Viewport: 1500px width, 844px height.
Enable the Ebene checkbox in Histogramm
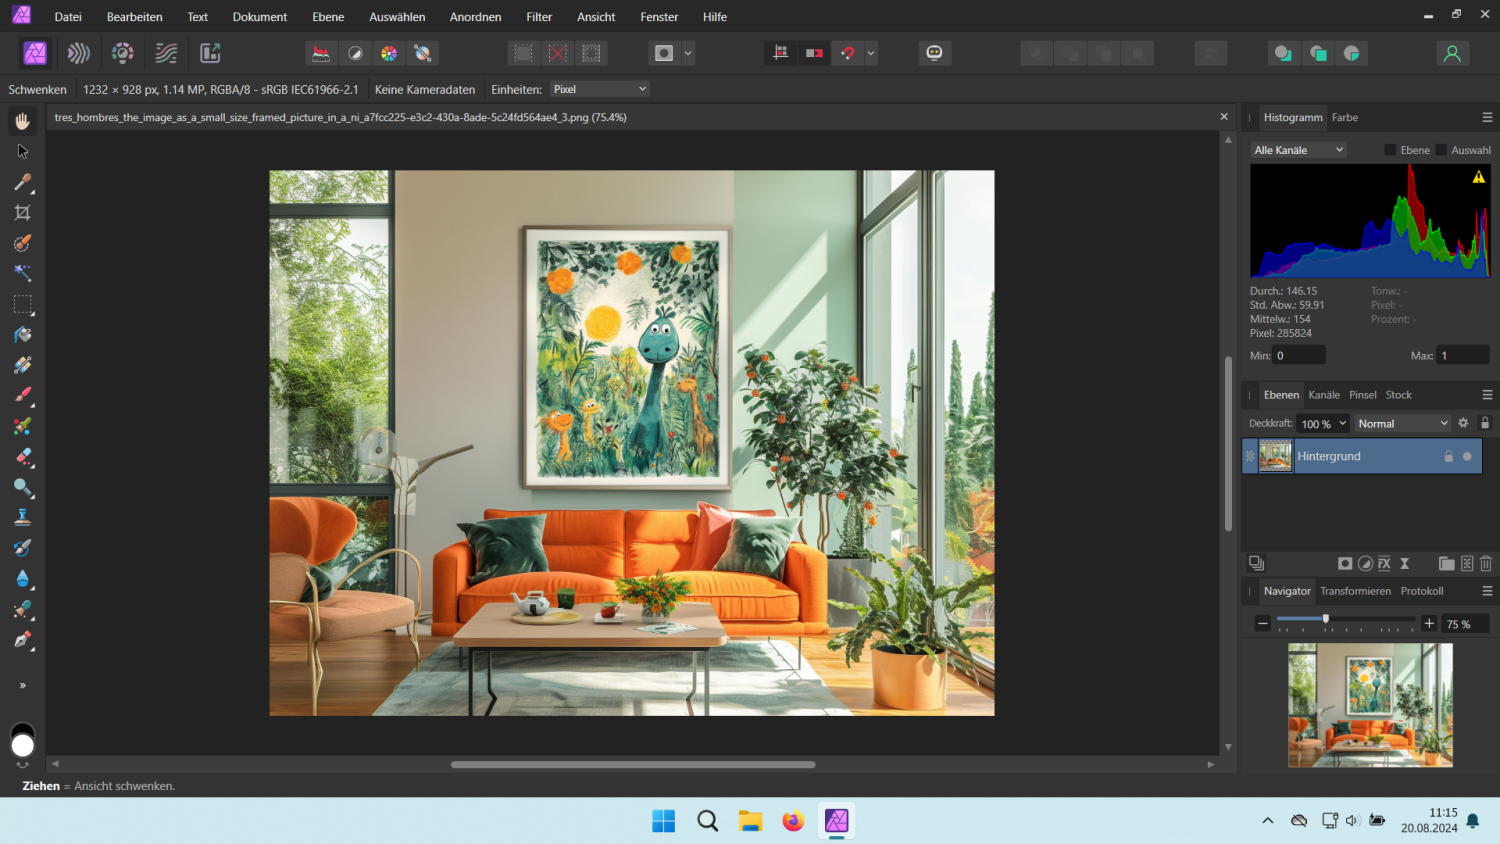(1390, 150)
